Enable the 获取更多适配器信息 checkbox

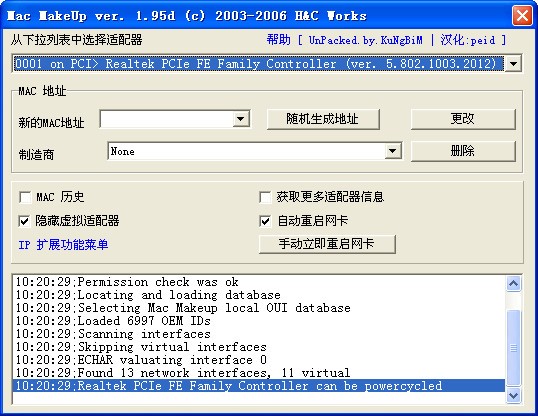point(265,197)
